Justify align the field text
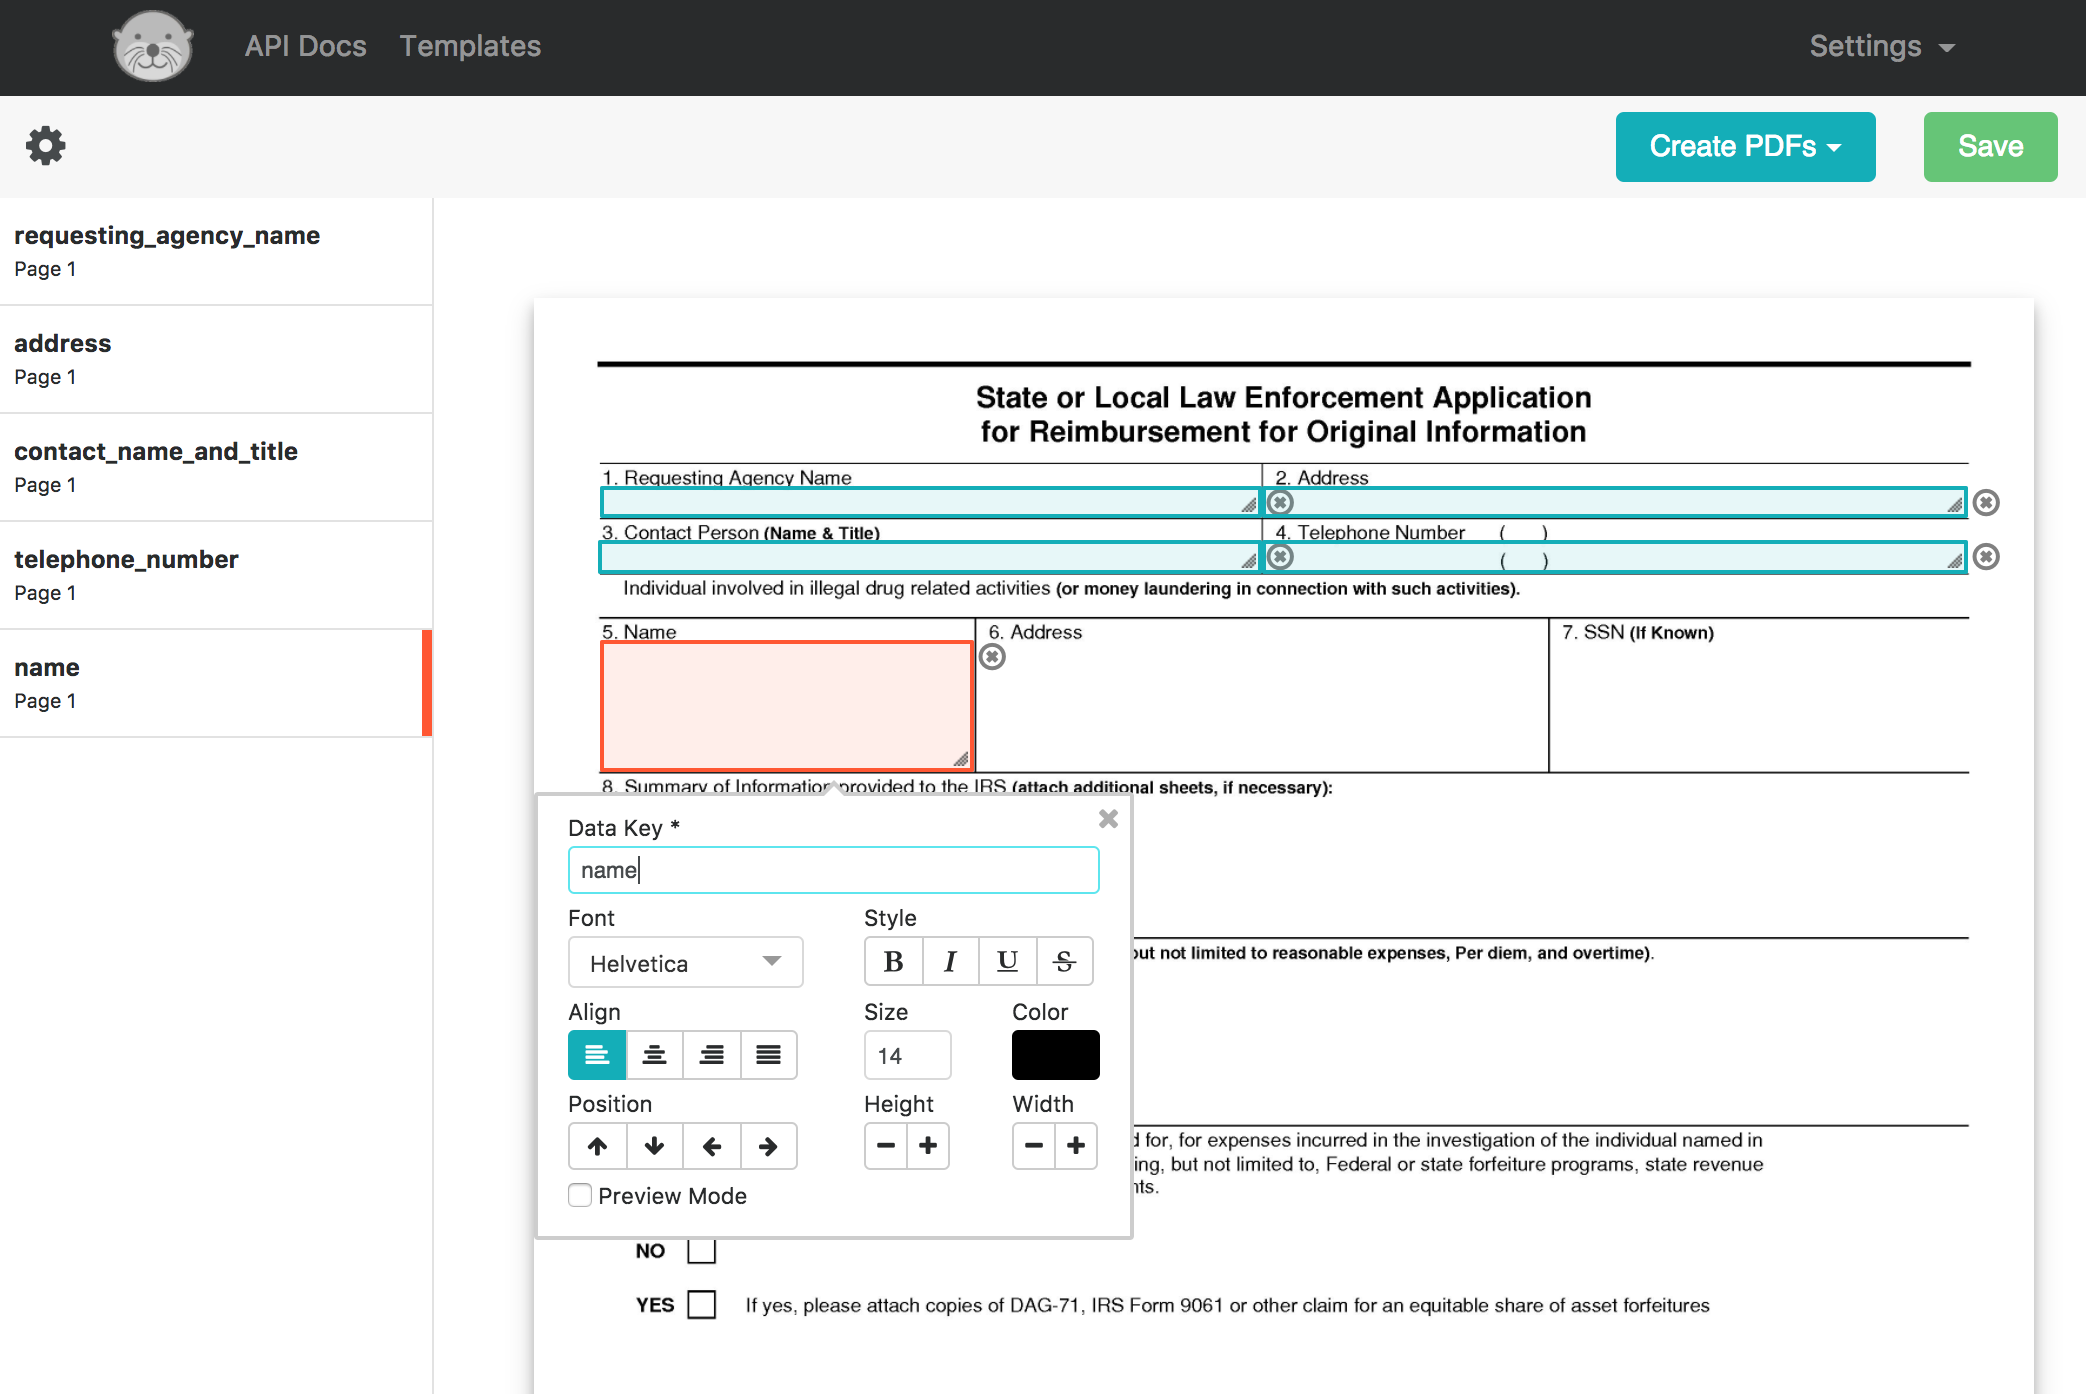Viewport: 2086px width, 1394px height. click(768, 1055)
